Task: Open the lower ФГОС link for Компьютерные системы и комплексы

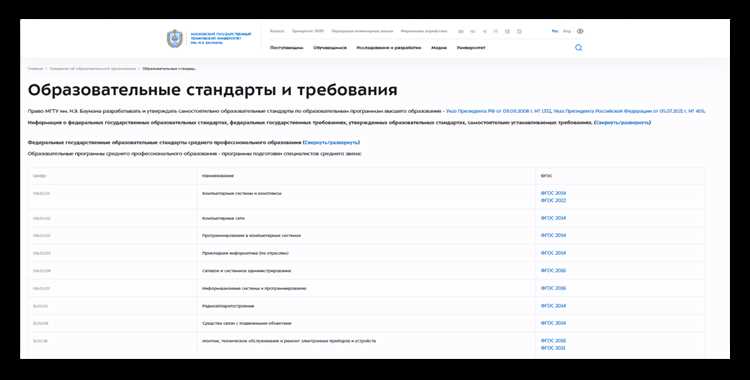Action: [553, 201]
